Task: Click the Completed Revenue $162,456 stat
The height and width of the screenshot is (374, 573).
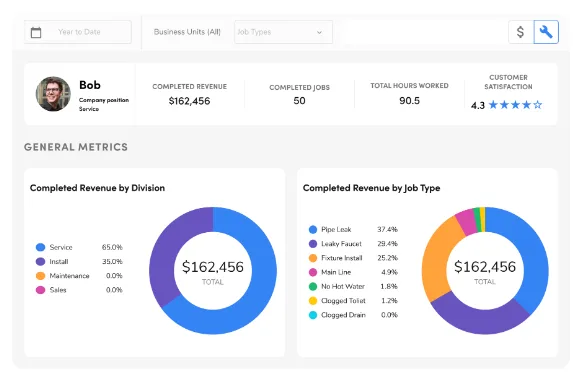Action: click(x=189, y=101)
